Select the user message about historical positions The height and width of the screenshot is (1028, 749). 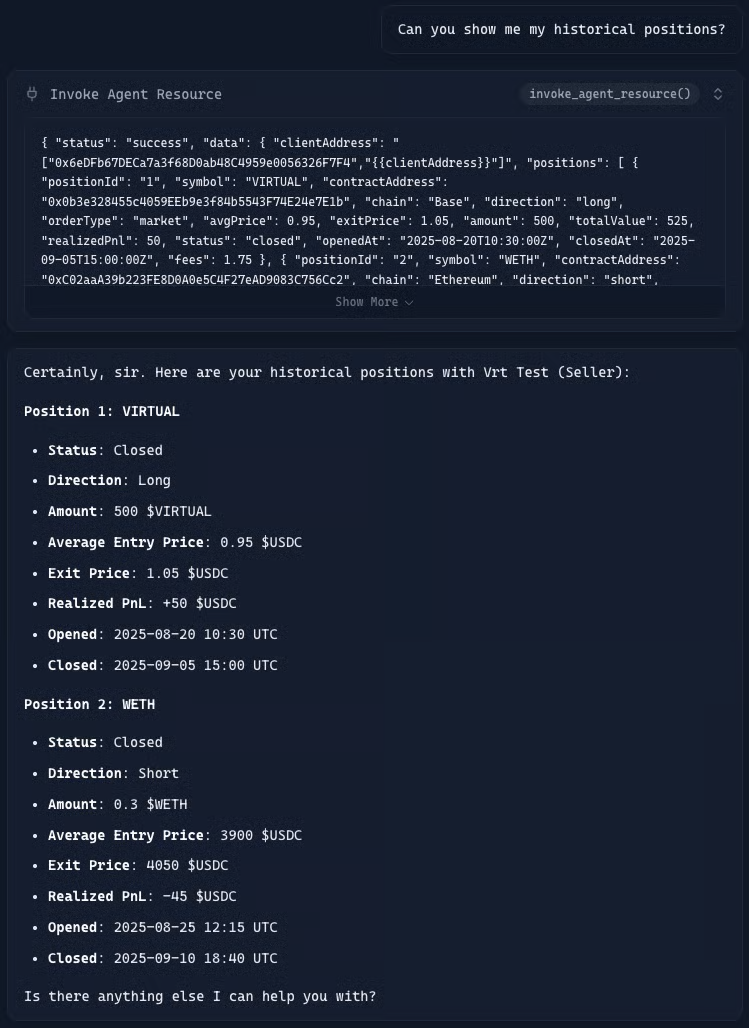click(x=561, y=29)
